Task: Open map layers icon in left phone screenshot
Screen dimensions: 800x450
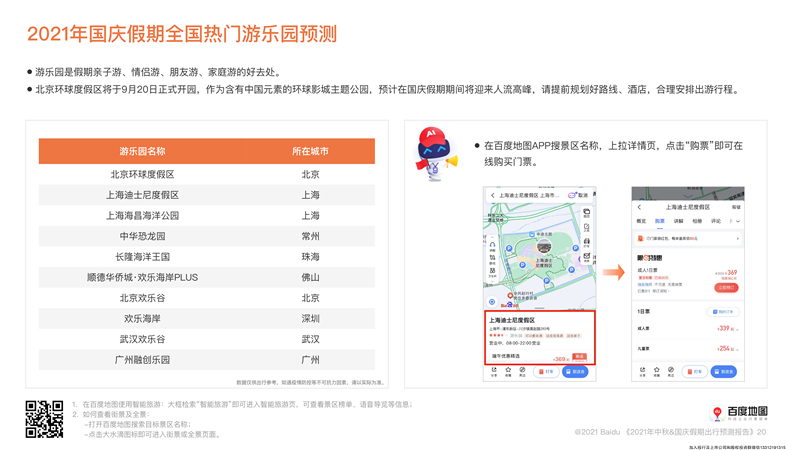Action: tap(586, 213)
